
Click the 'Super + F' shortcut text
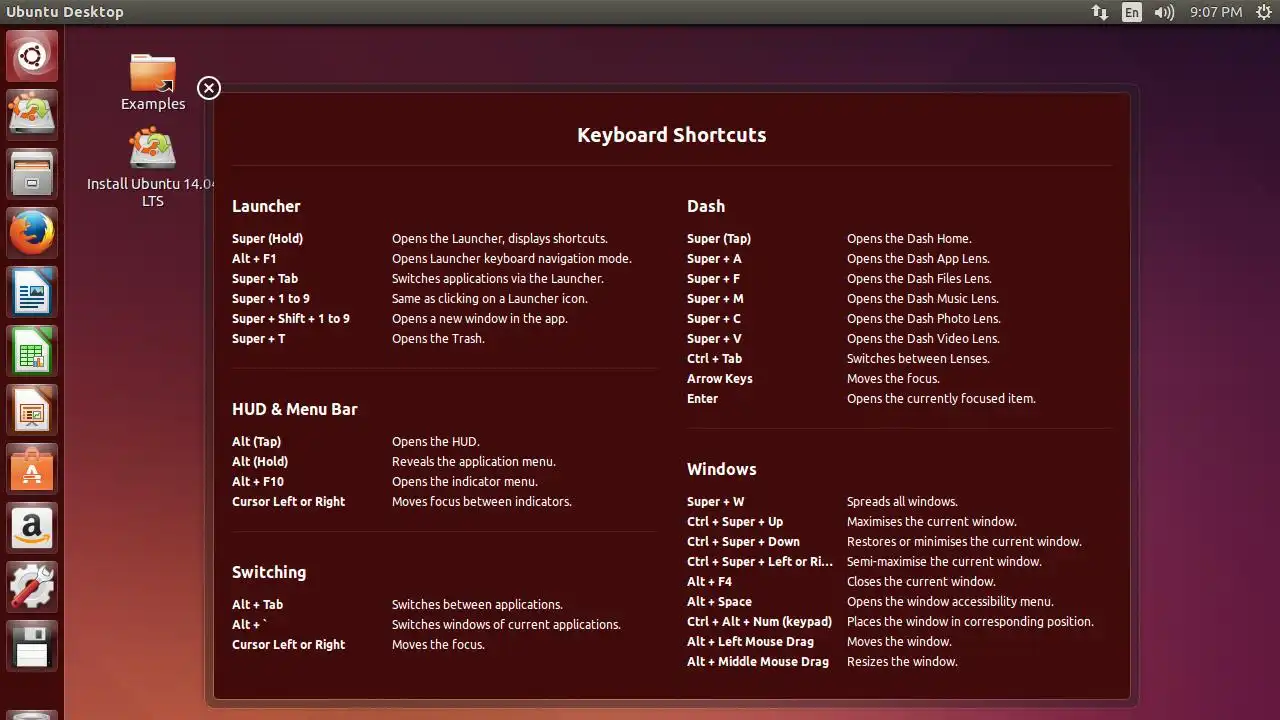click(x=714, y=279)
